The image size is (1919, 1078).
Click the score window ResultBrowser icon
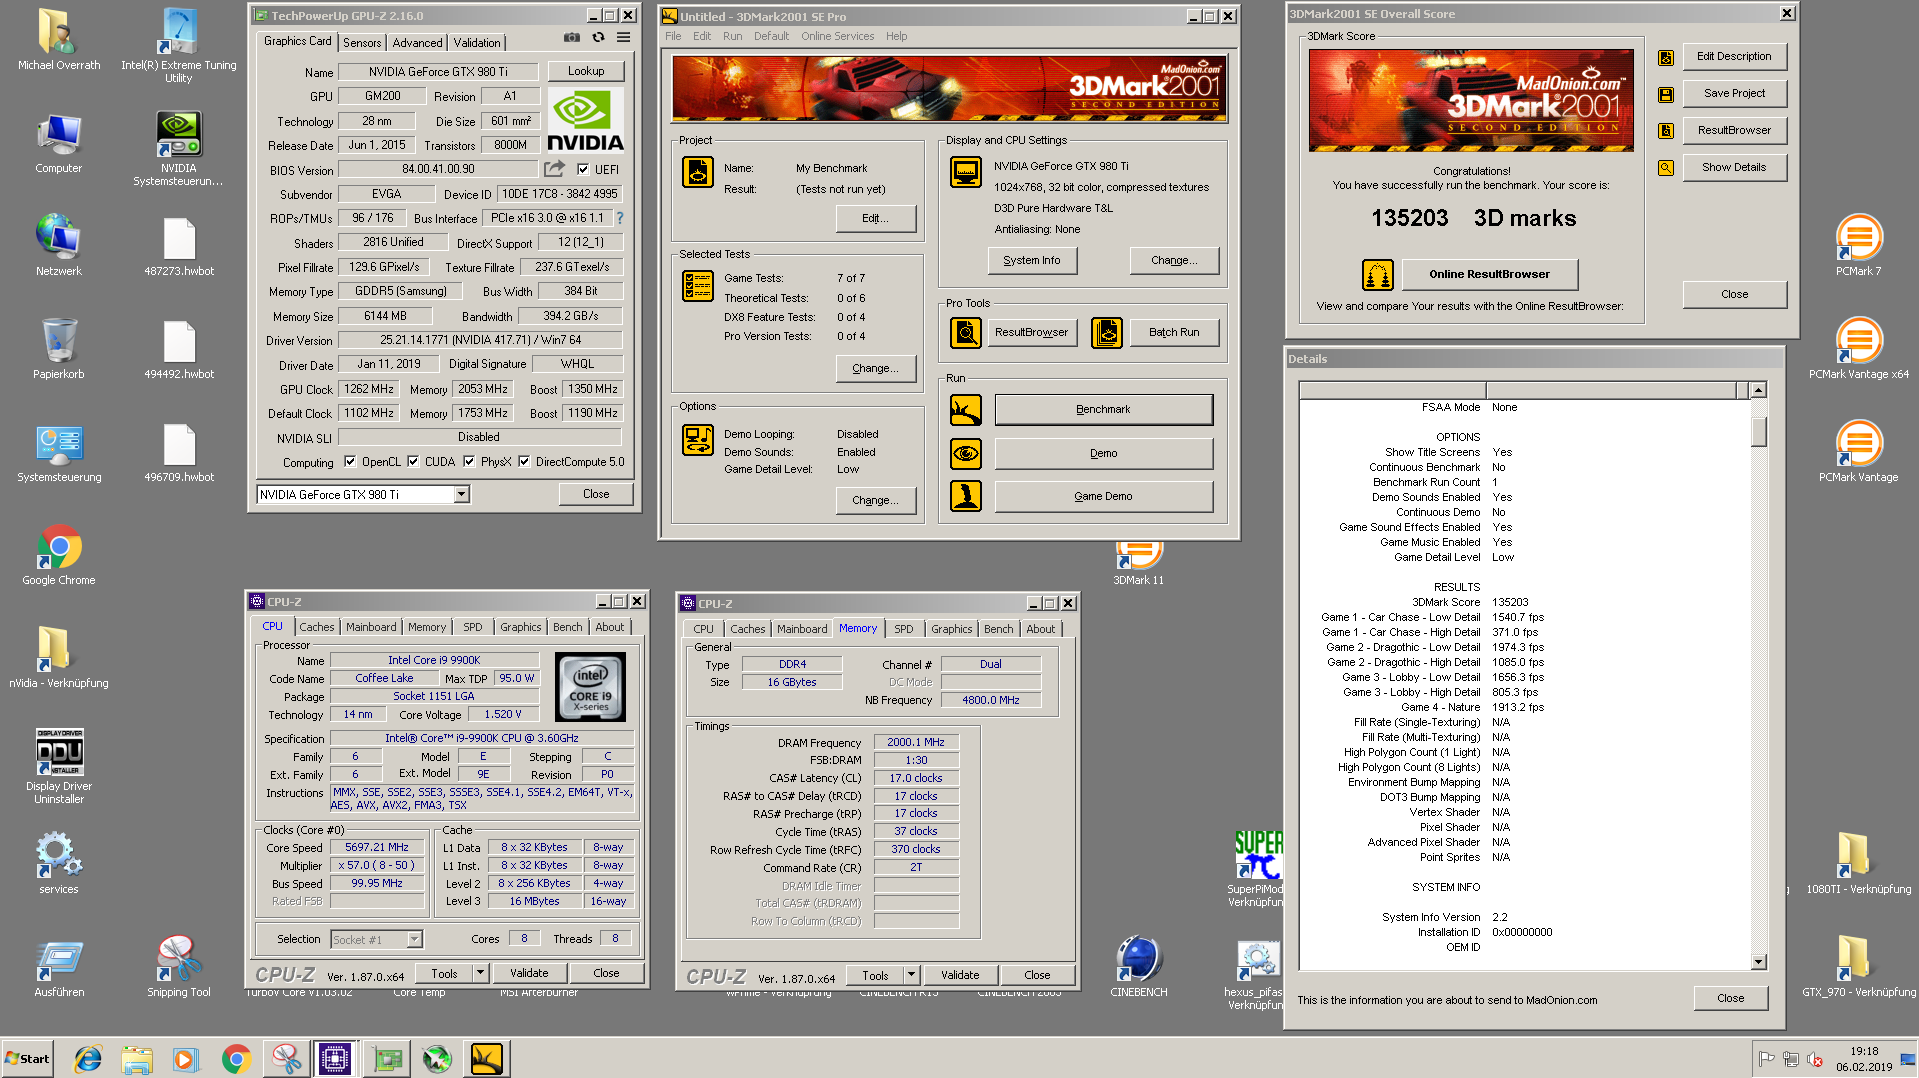click(1666, 131)
